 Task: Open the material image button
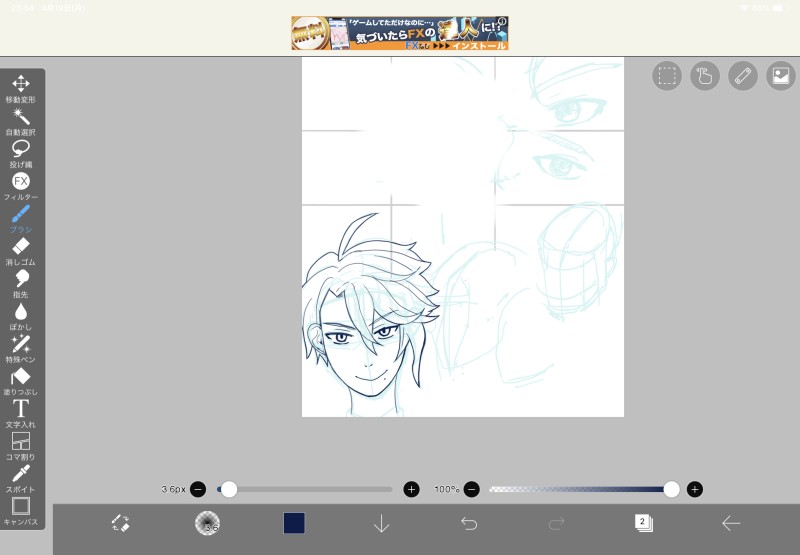[x=781, y=76]
